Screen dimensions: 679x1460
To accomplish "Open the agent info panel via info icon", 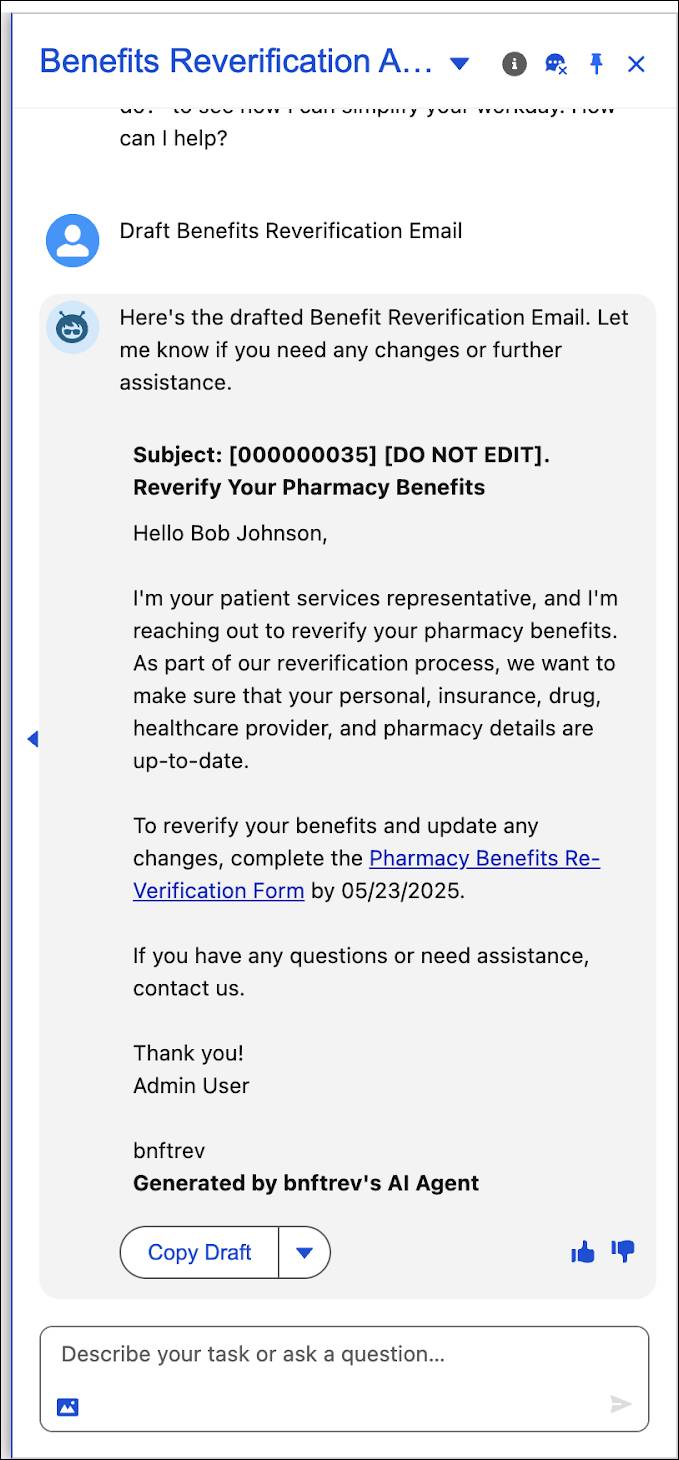I will (x=514, y=63).
